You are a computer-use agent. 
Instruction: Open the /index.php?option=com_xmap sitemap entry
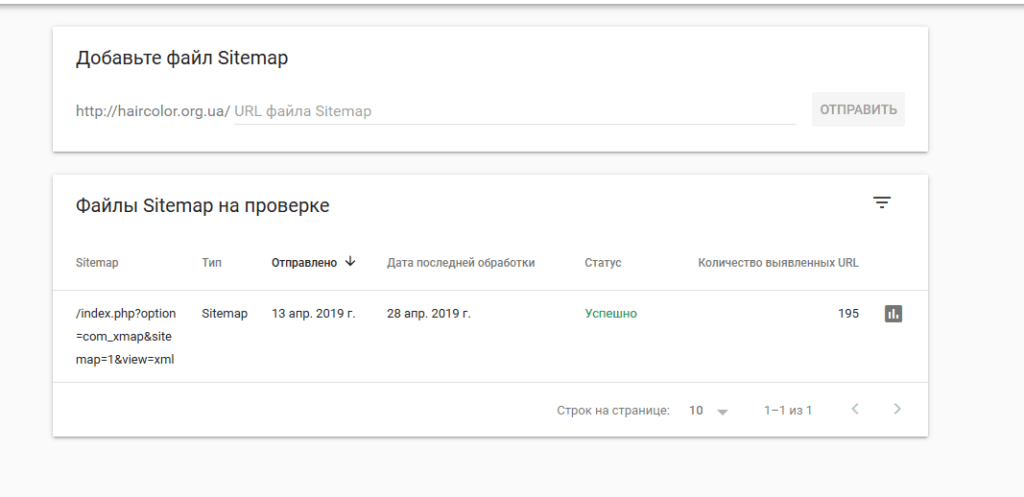point(125,336)
